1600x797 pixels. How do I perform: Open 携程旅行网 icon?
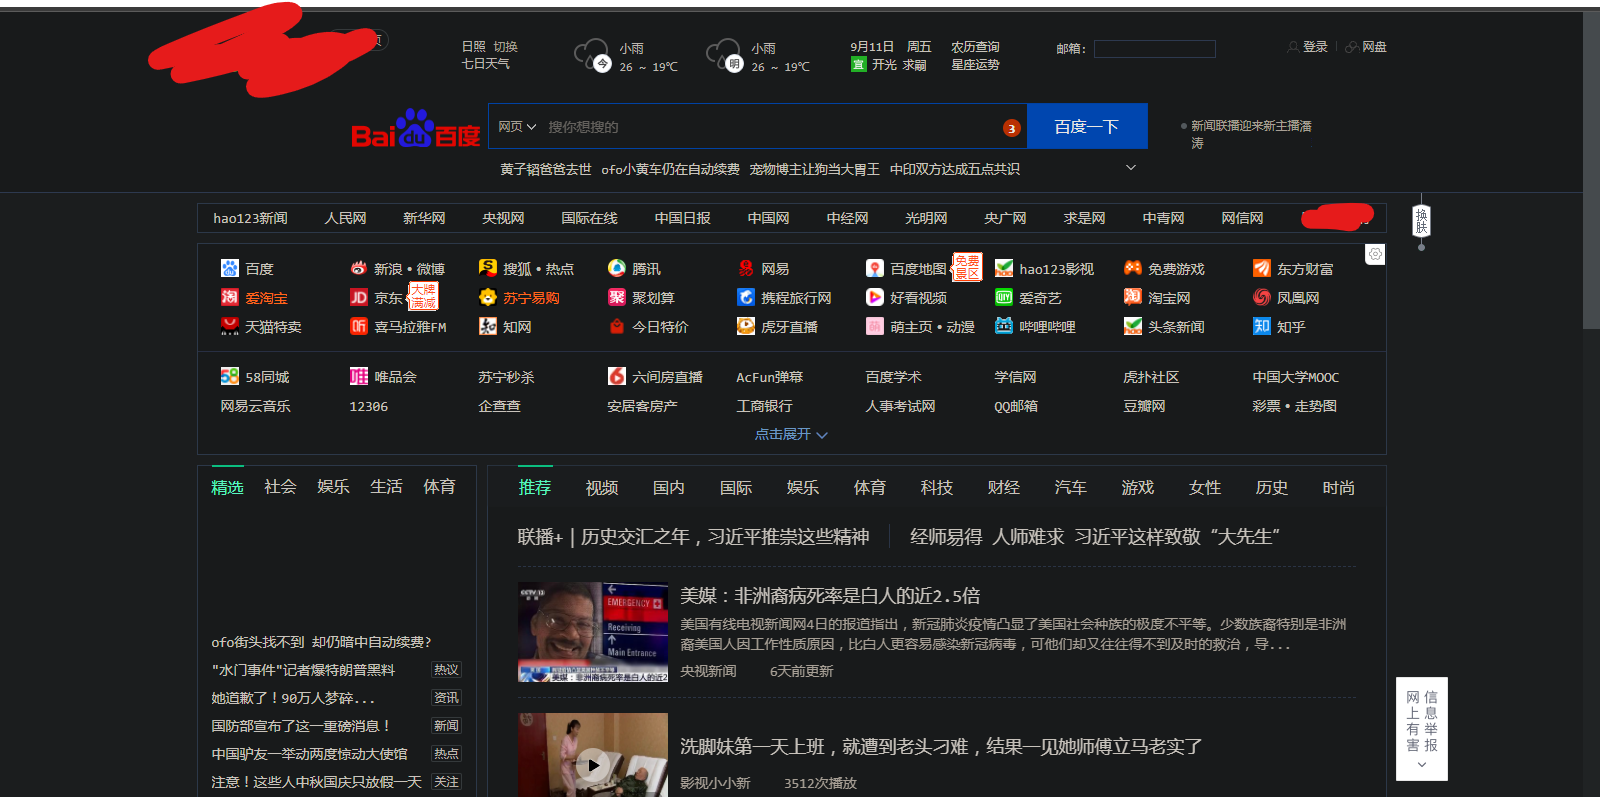point(746,297)
